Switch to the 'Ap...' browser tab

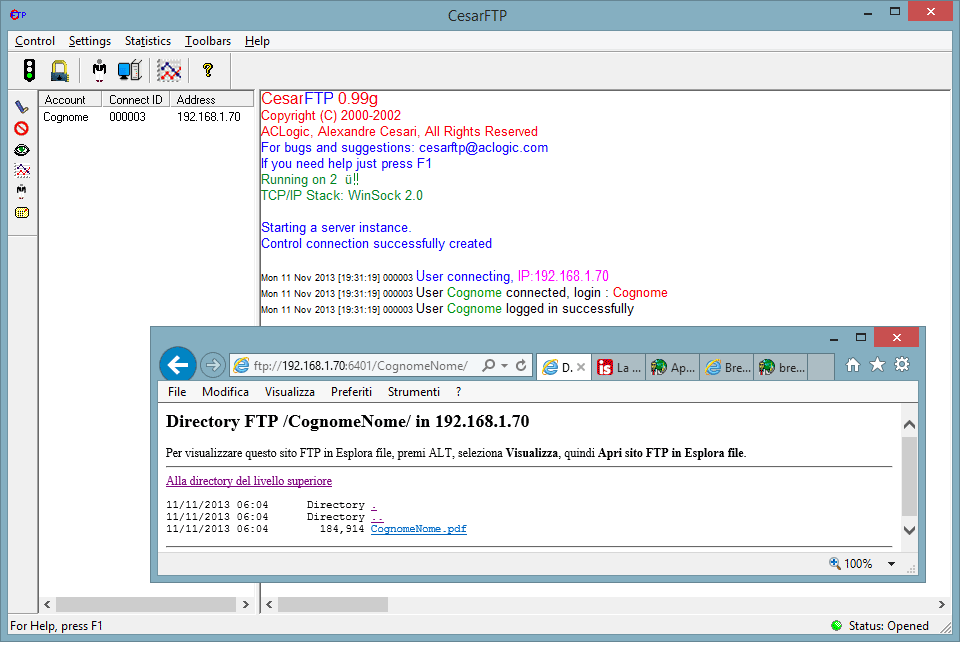(672, 367)
